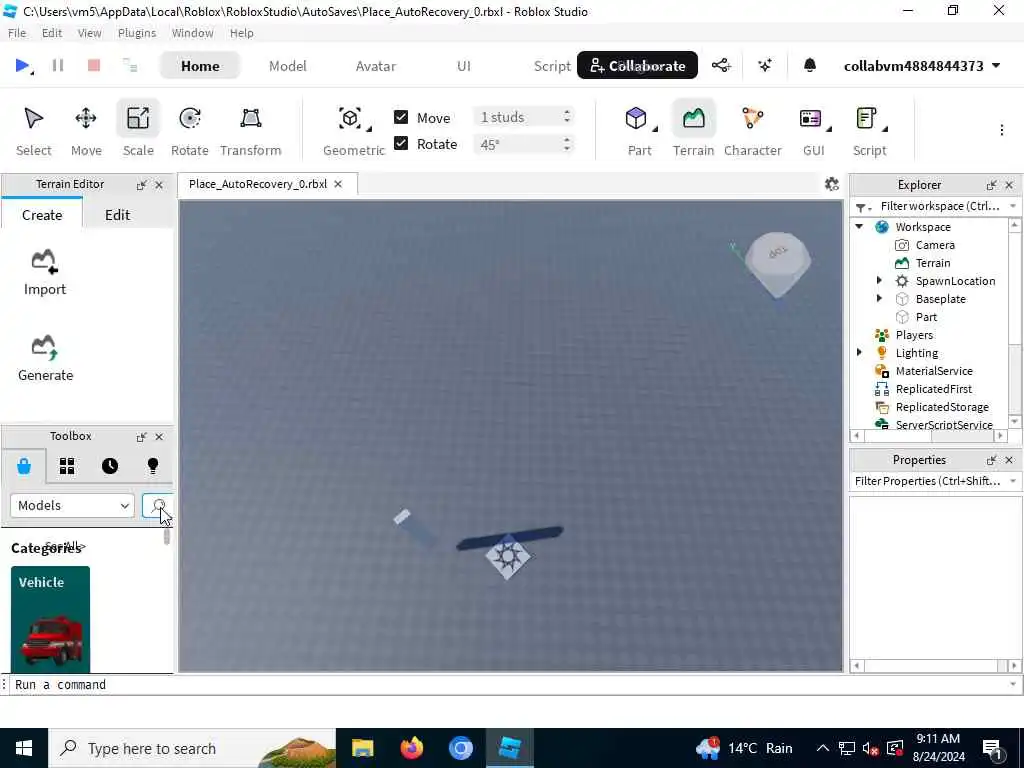
Task: Open the File menu
Action: pyautogui.click(x=17, y=33)
